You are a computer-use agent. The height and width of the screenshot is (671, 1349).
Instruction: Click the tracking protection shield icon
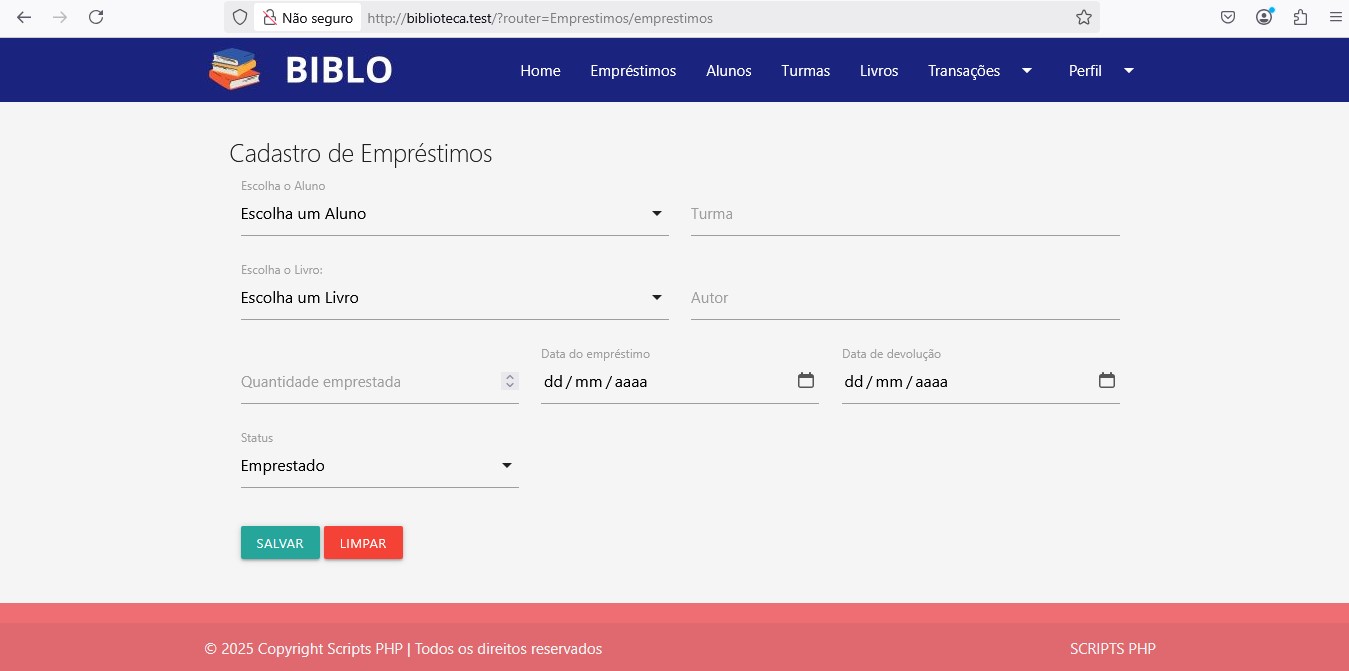239,18
